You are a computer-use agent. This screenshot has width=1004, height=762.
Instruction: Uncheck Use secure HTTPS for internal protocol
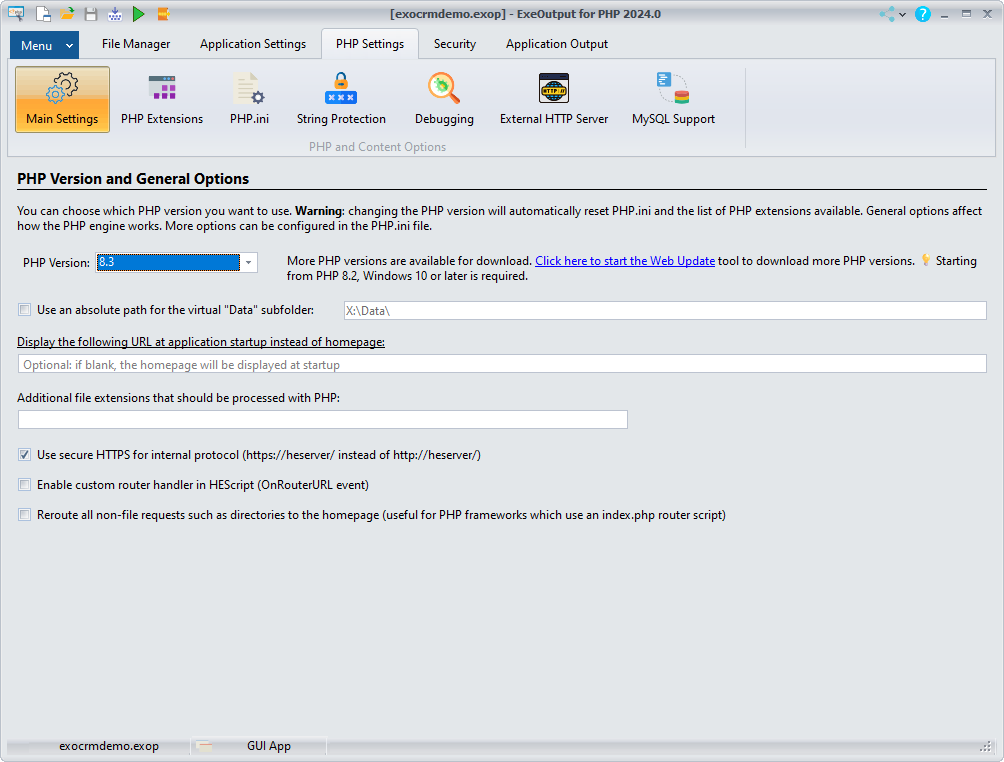25,454
